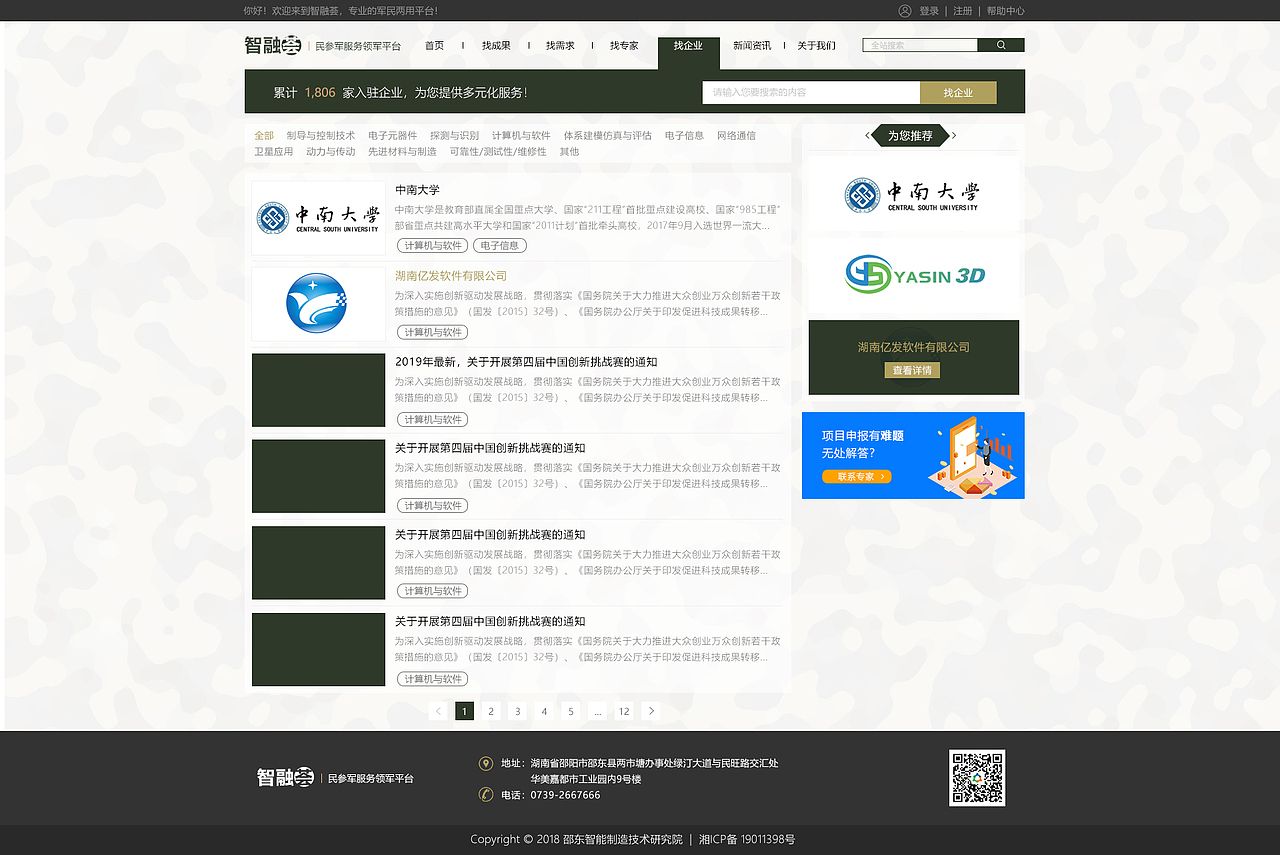Image resolution: width=1280 pixels, height=855 pixels.
Task: Open the 注册 register link
Action: click(x=963, y=11)
